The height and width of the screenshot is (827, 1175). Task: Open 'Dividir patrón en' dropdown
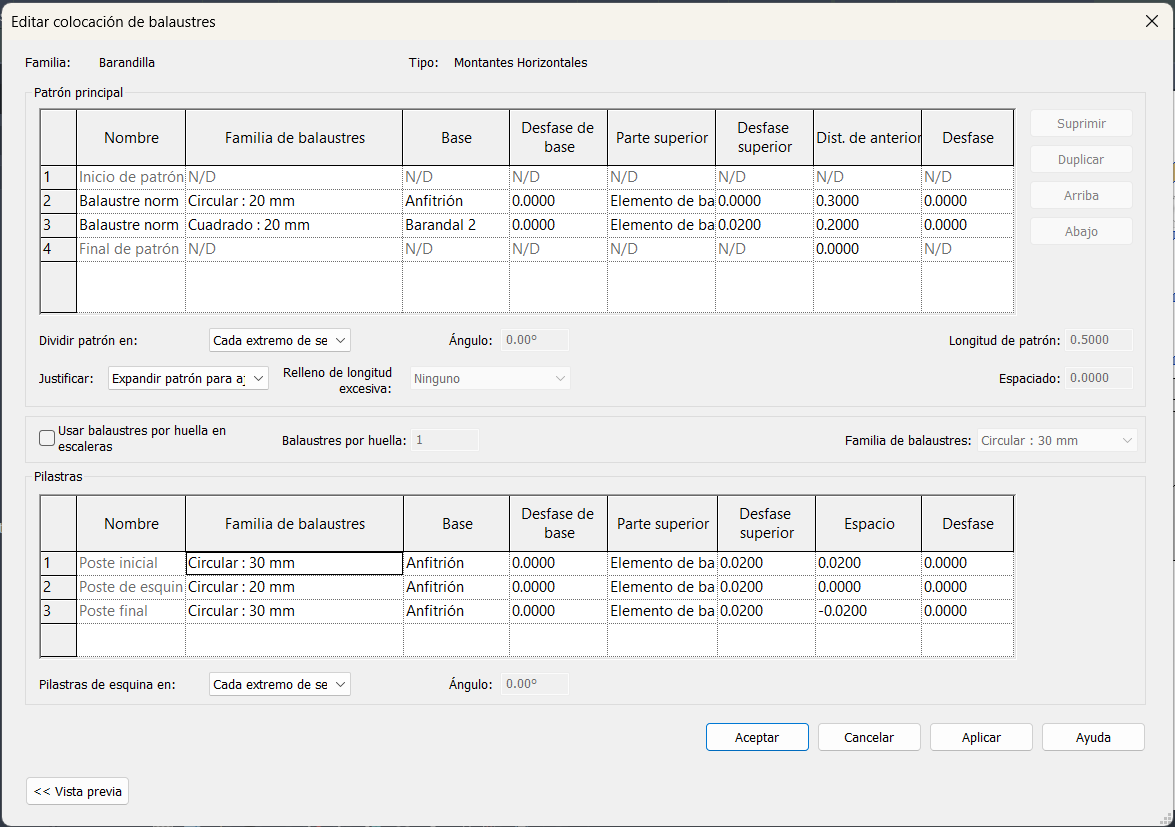pyautogui.click(x=280, y=341)
